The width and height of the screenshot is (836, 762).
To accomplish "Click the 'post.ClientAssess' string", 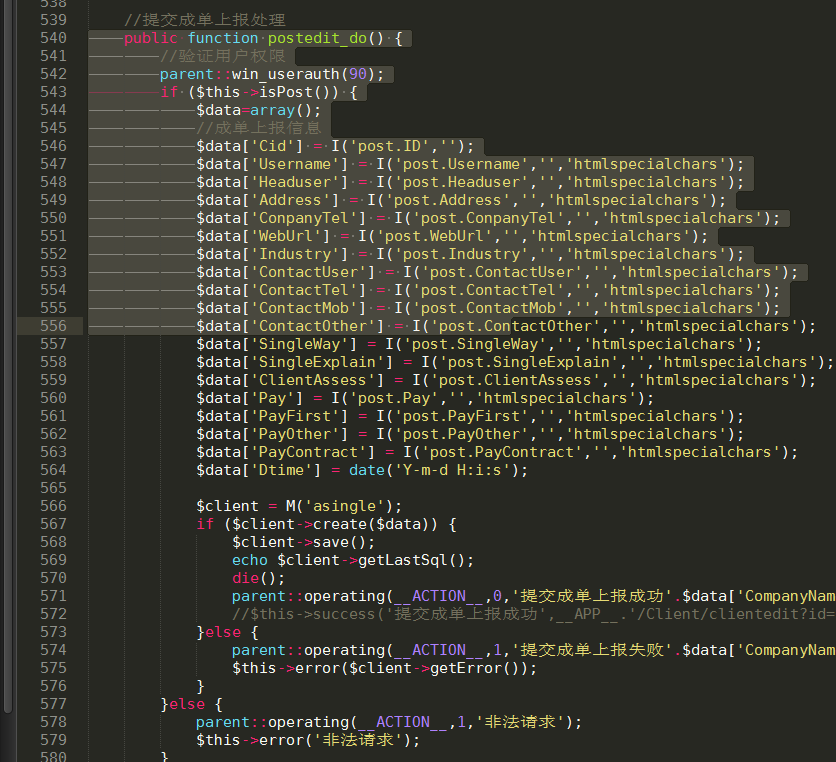I will coord(515,380).
